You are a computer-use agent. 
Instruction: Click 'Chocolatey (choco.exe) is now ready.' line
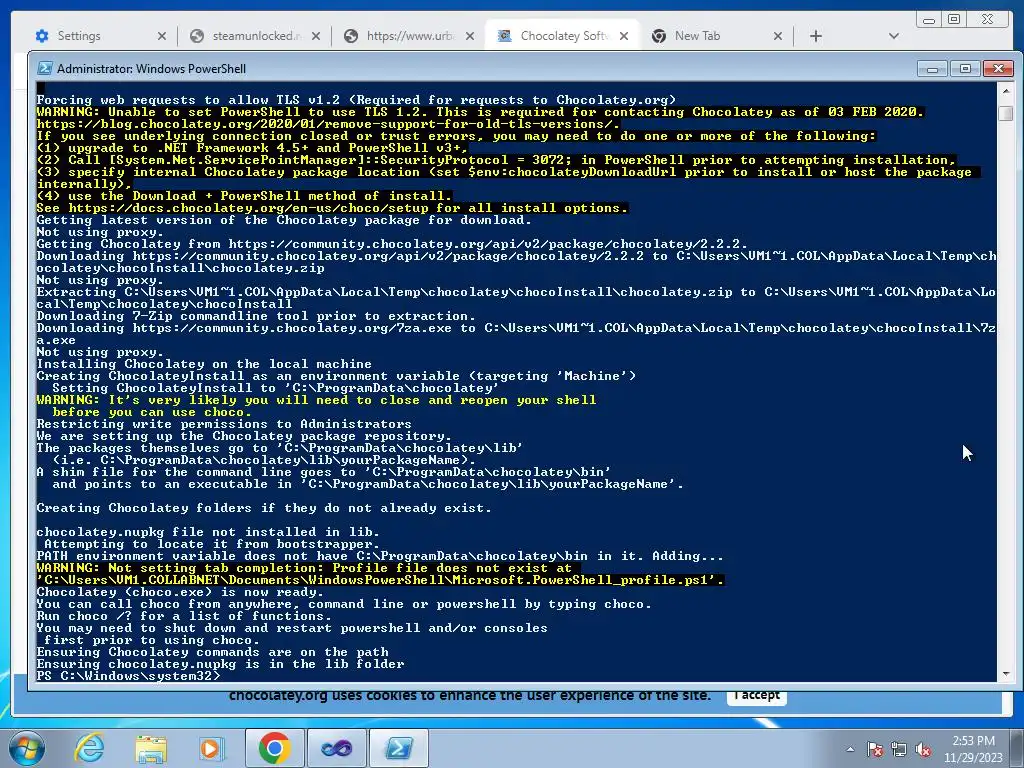tap(180, 592)
